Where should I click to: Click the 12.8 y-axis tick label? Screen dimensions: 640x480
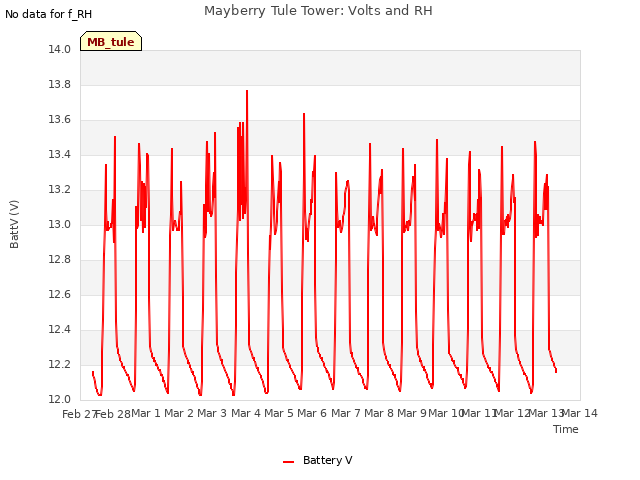[60, 260]
